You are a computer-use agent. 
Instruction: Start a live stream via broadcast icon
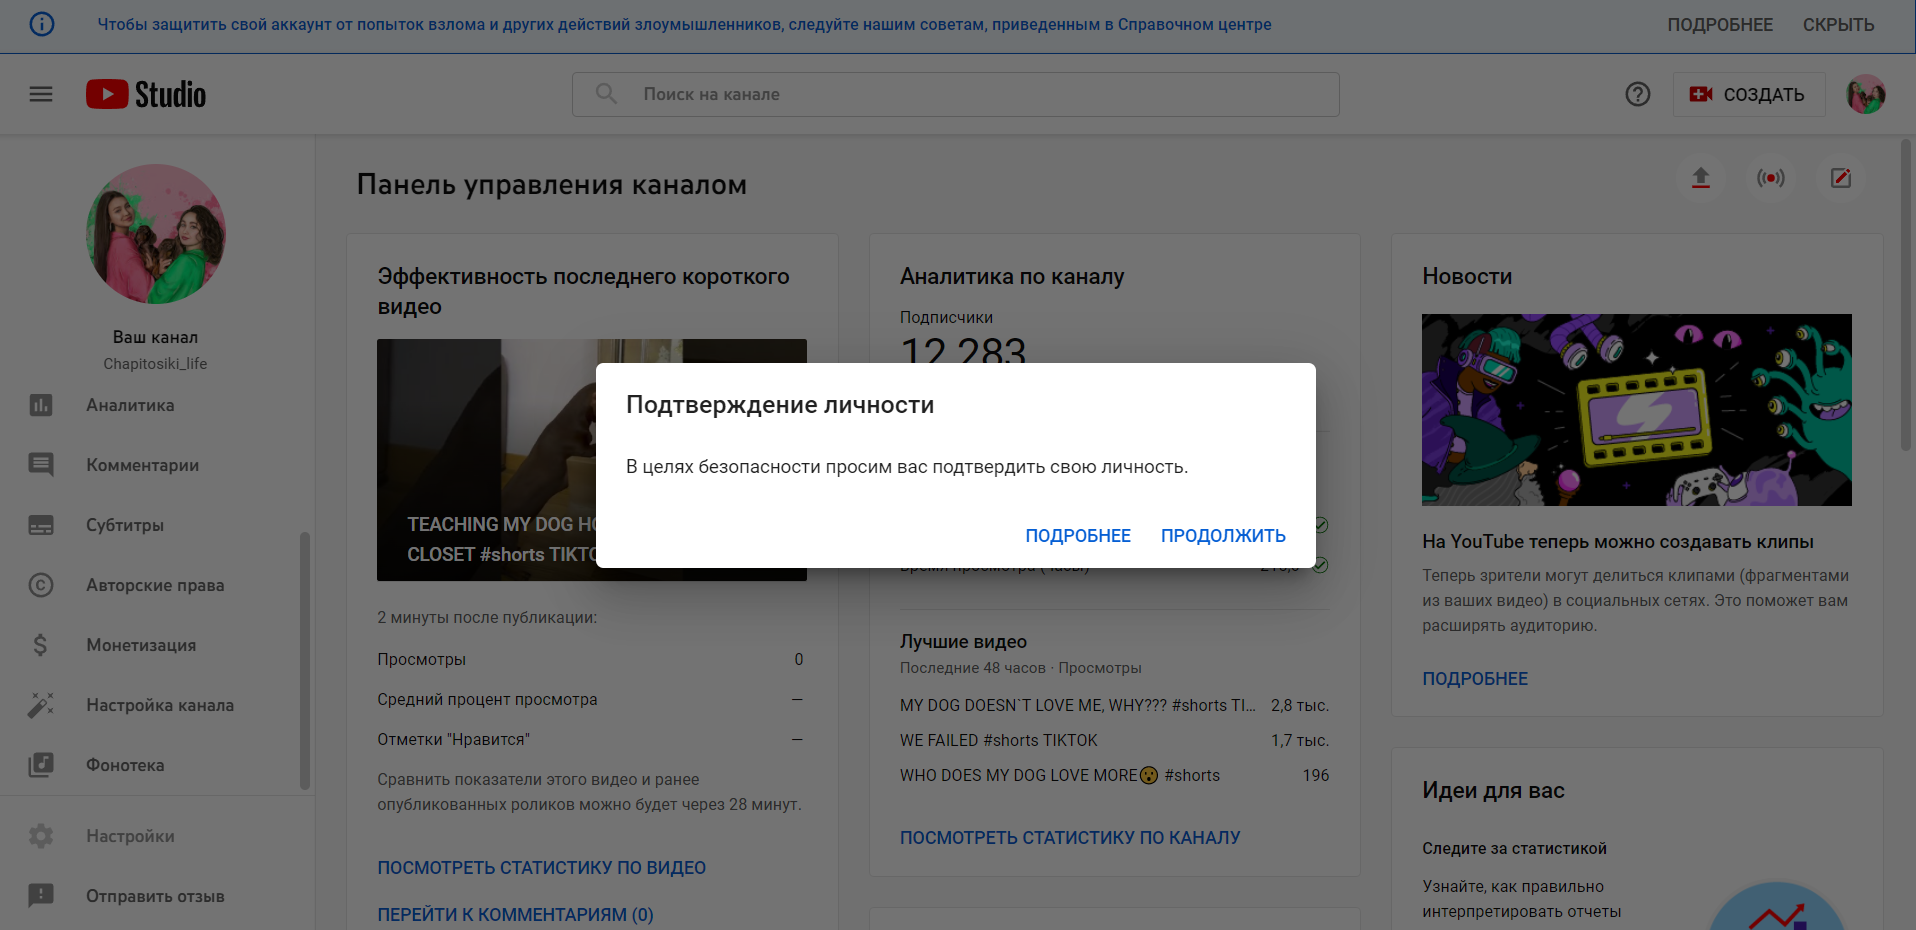pos(1771,178)
